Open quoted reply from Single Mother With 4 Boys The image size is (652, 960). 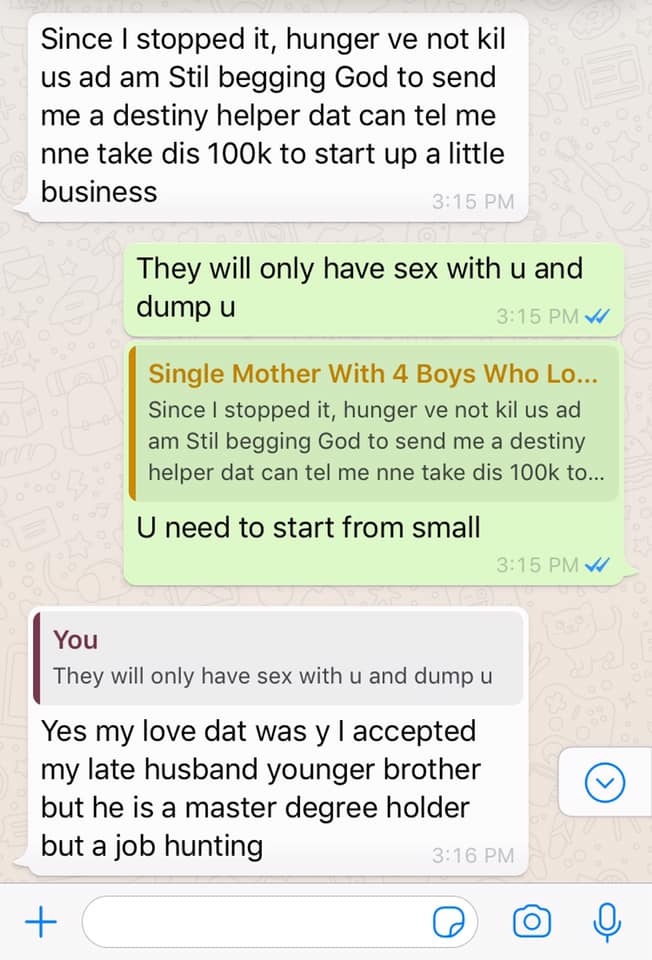373,423
